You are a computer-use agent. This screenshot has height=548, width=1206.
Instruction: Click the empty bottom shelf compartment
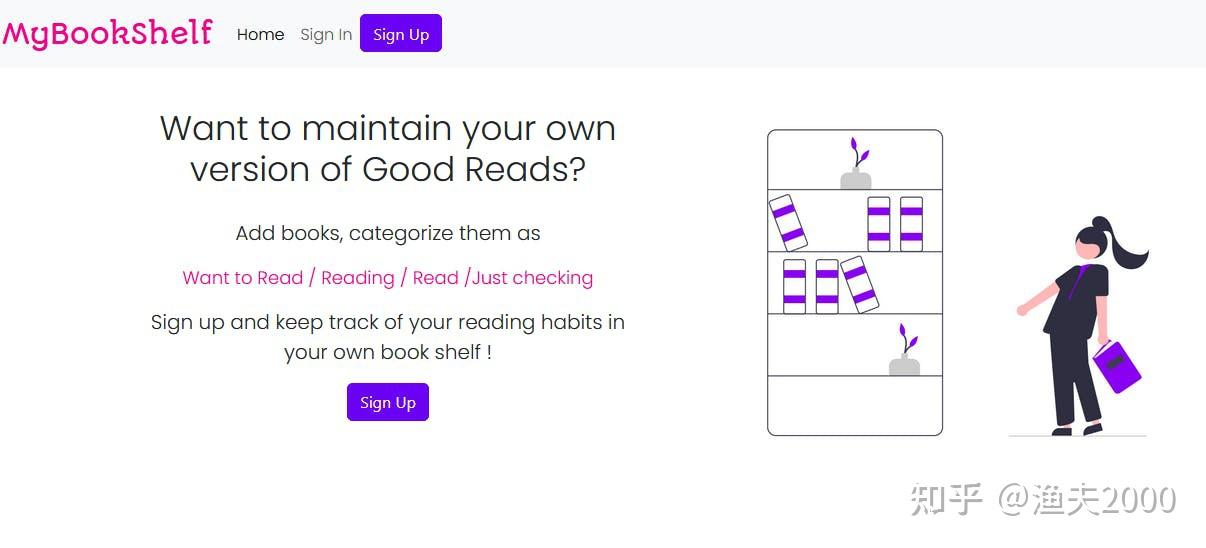tap(855, 405)
